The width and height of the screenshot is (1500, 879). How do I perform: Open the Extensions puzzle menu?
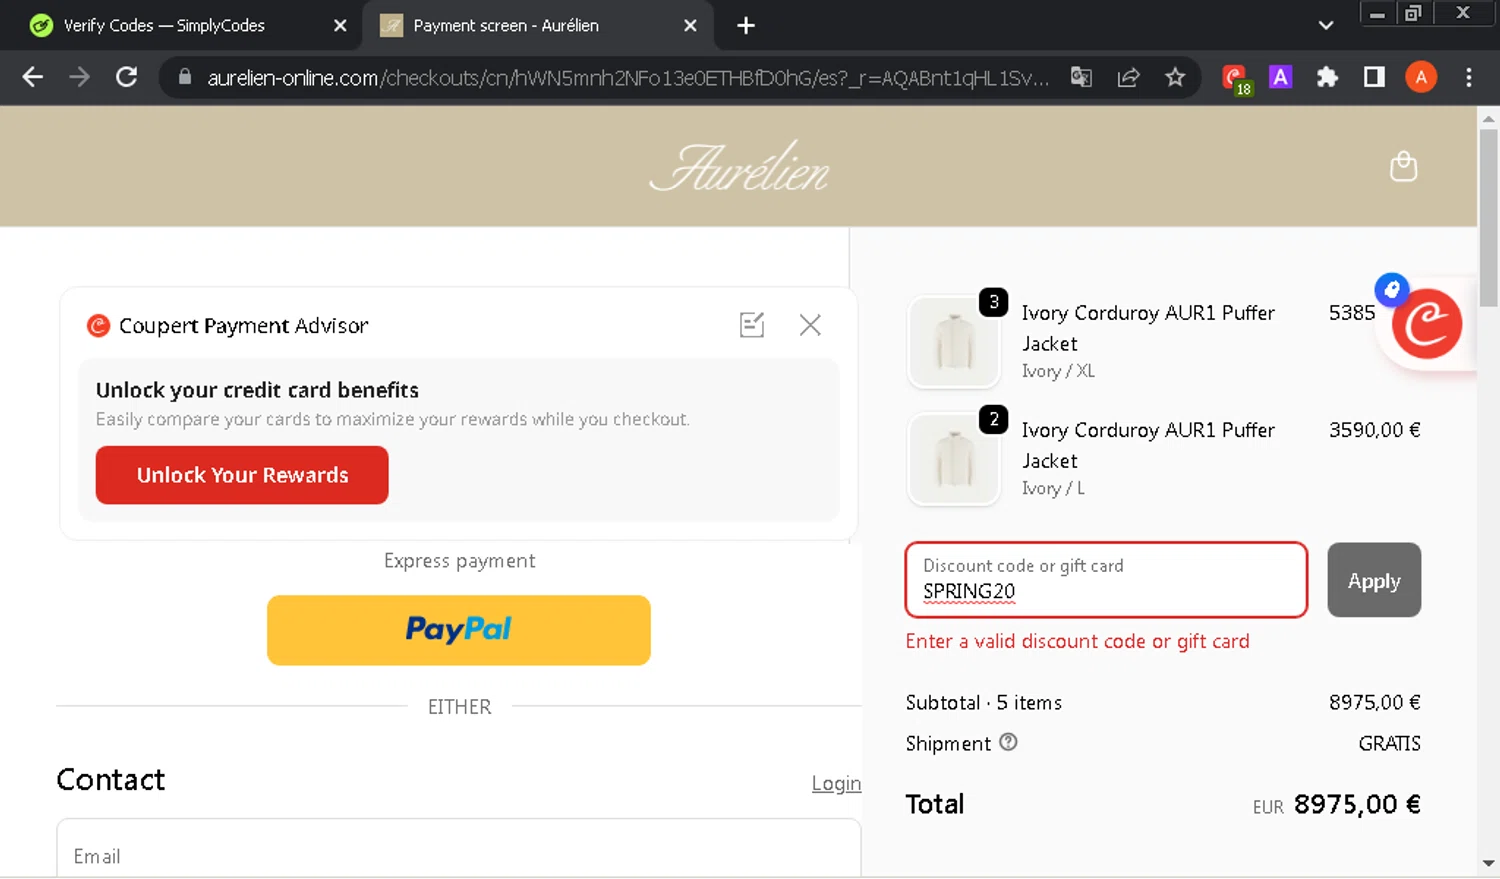click(1327, 77)
